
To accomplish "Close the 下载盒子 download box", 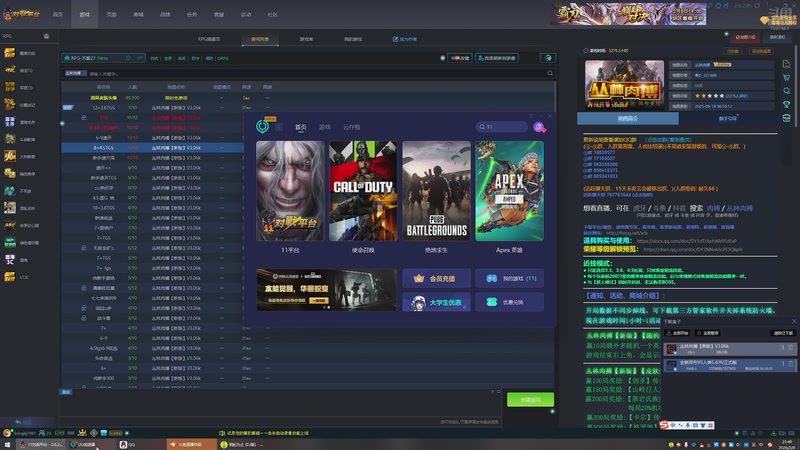I will coord(793,321).
